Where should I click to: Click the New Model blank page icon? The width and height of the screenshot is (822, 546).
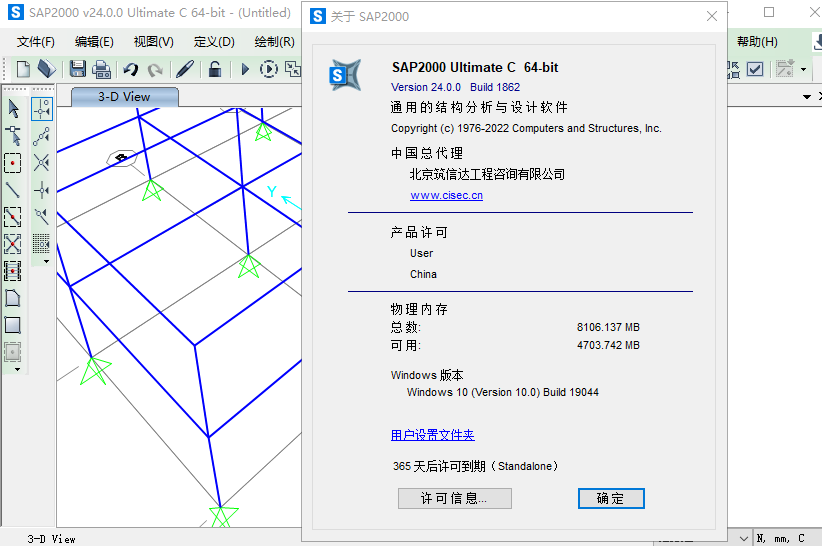pos(23,69)
